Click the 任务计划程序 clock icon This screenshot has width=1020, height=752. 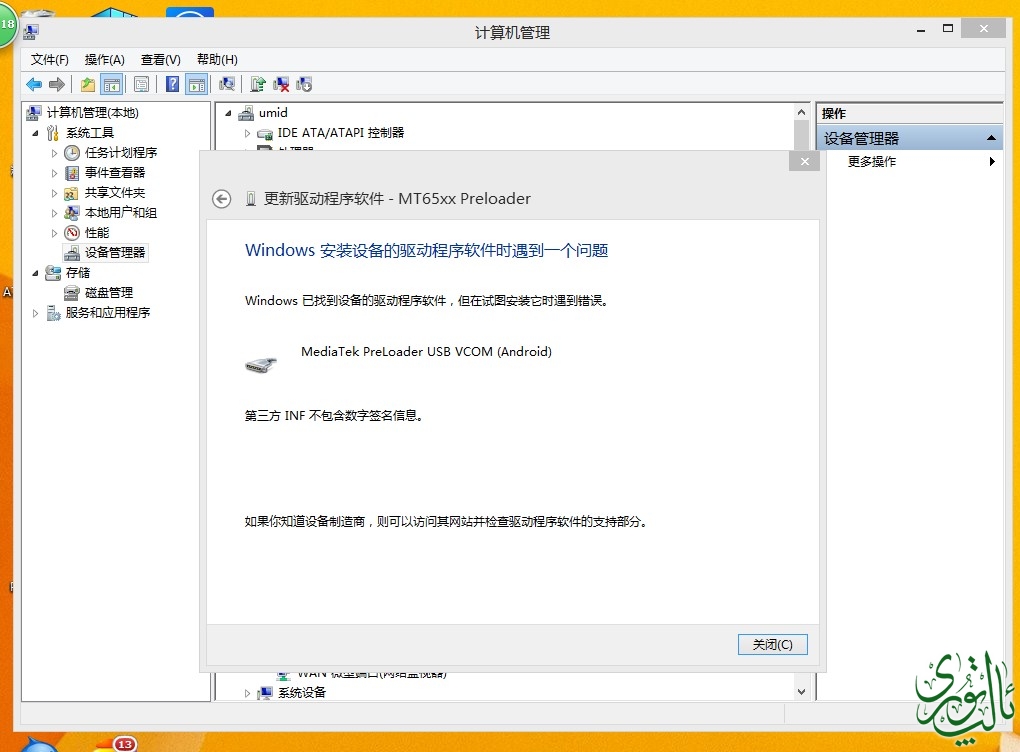(72, 154)
